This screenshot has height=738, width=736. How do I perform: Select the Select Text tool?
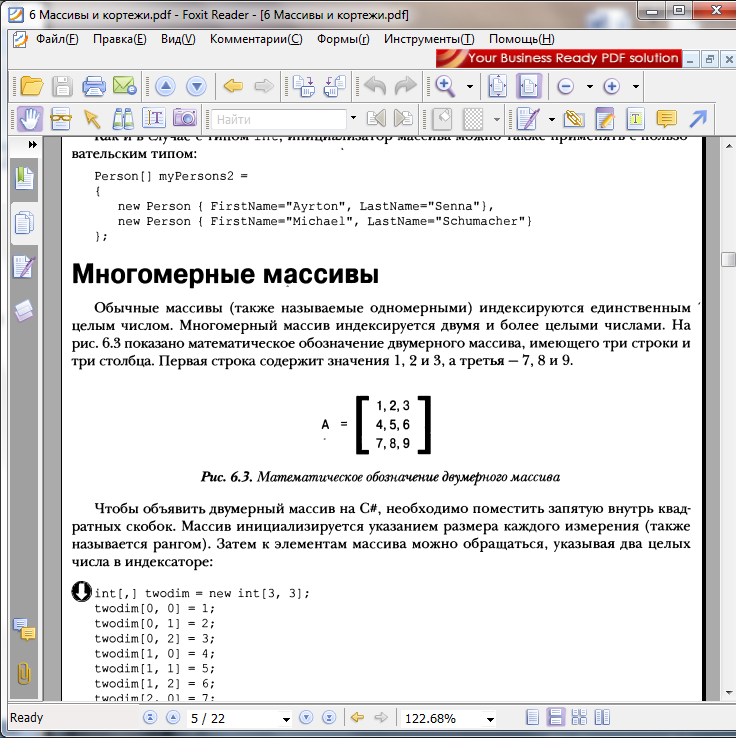click(x=154, y=119)
